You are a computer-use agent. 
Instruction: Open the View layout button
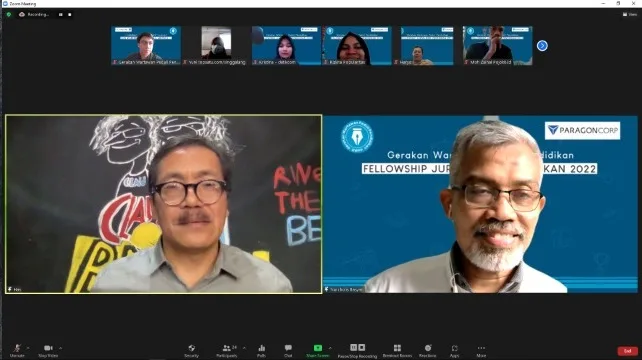[x=630, y=14]
